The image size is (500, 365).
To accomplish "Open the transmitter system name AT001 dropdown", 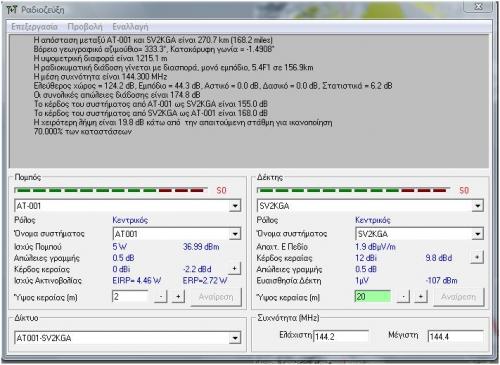I will click(235, 234).
